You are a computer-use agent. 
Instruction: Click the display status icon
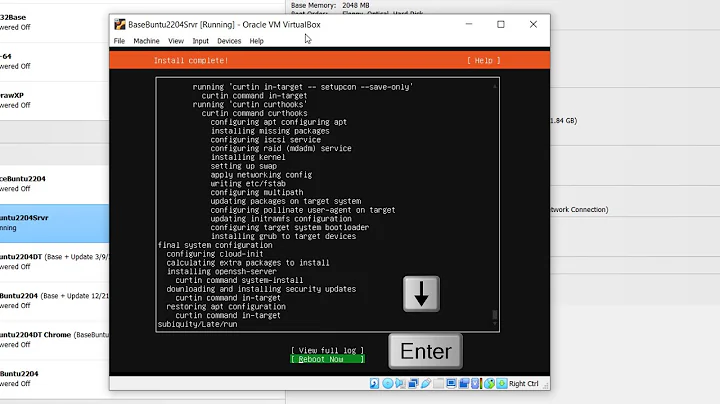coord(451,383)
